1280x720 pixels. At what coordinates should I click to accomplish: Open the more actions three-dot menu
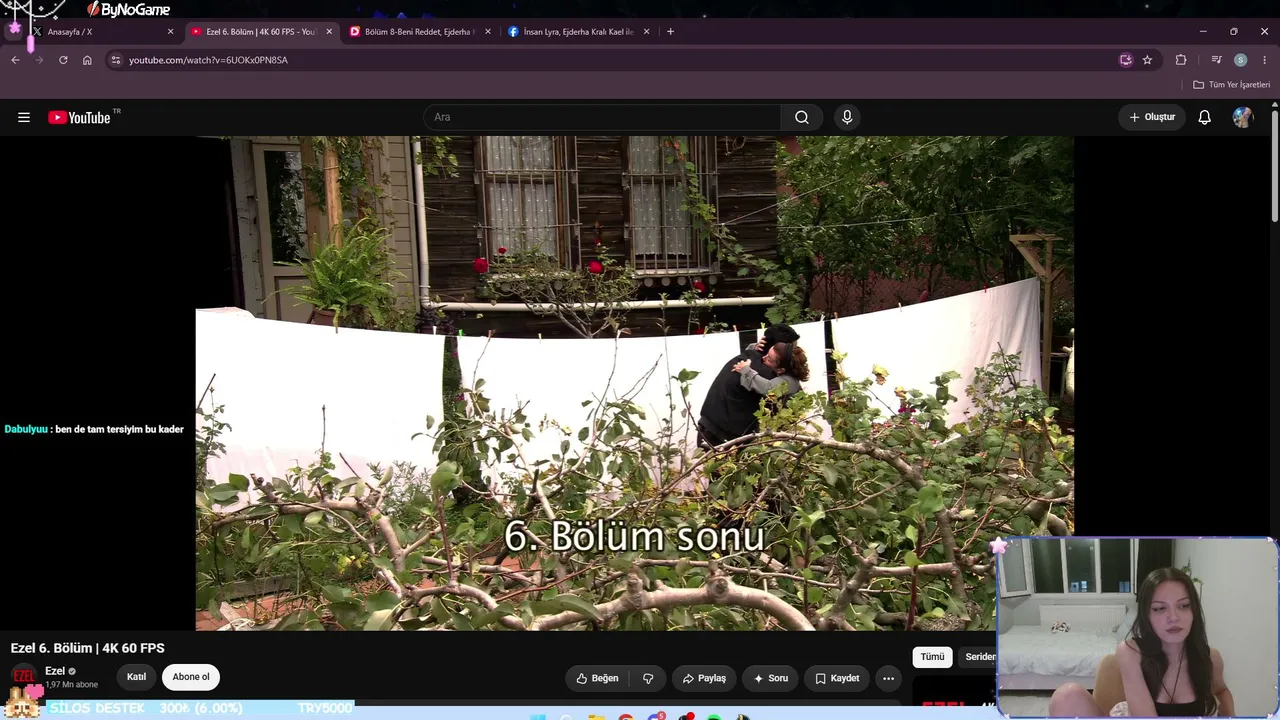pos(888,678)
